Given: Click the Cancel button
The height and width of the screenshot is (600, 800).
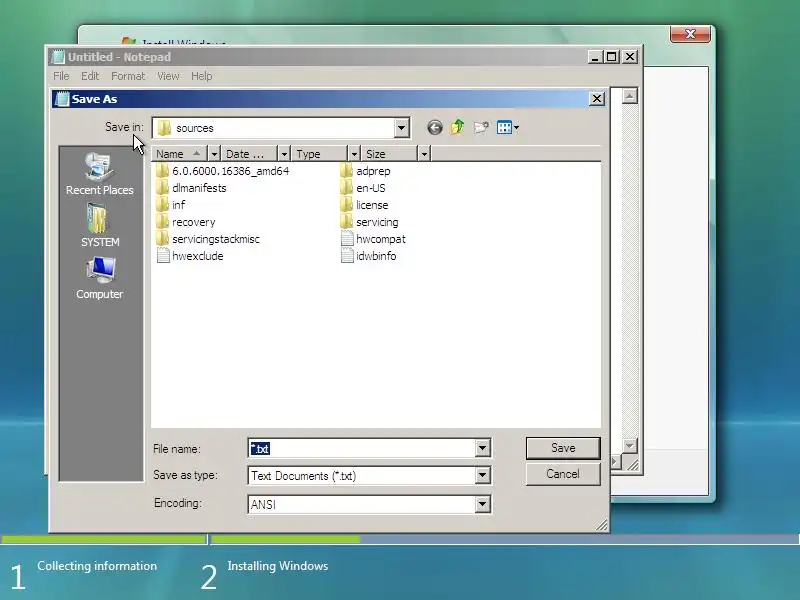Looking at the screenshot, I should 563,474.
